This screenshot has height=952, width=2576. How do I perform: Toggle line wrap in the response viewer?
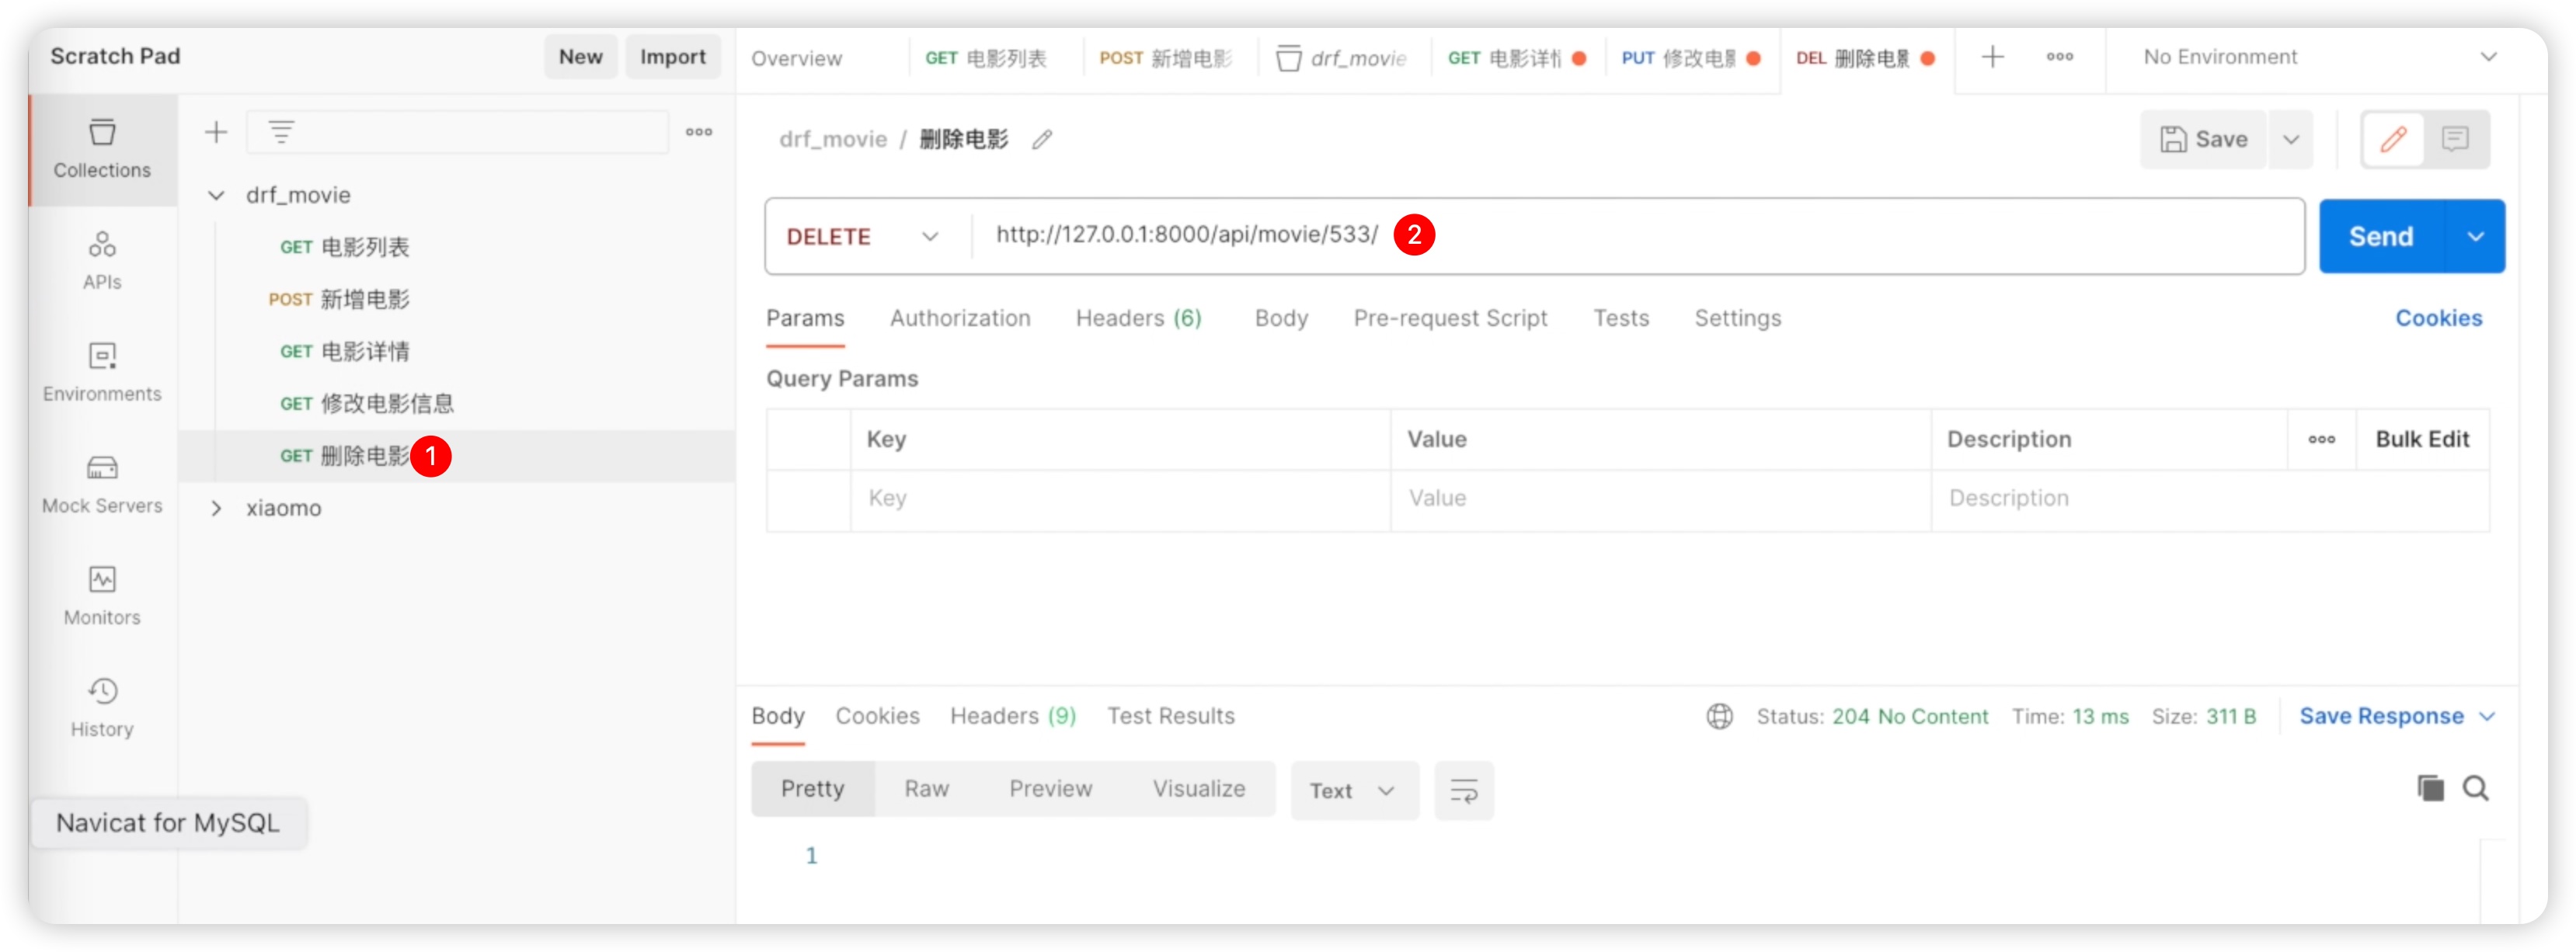(x=1463, y=791)
